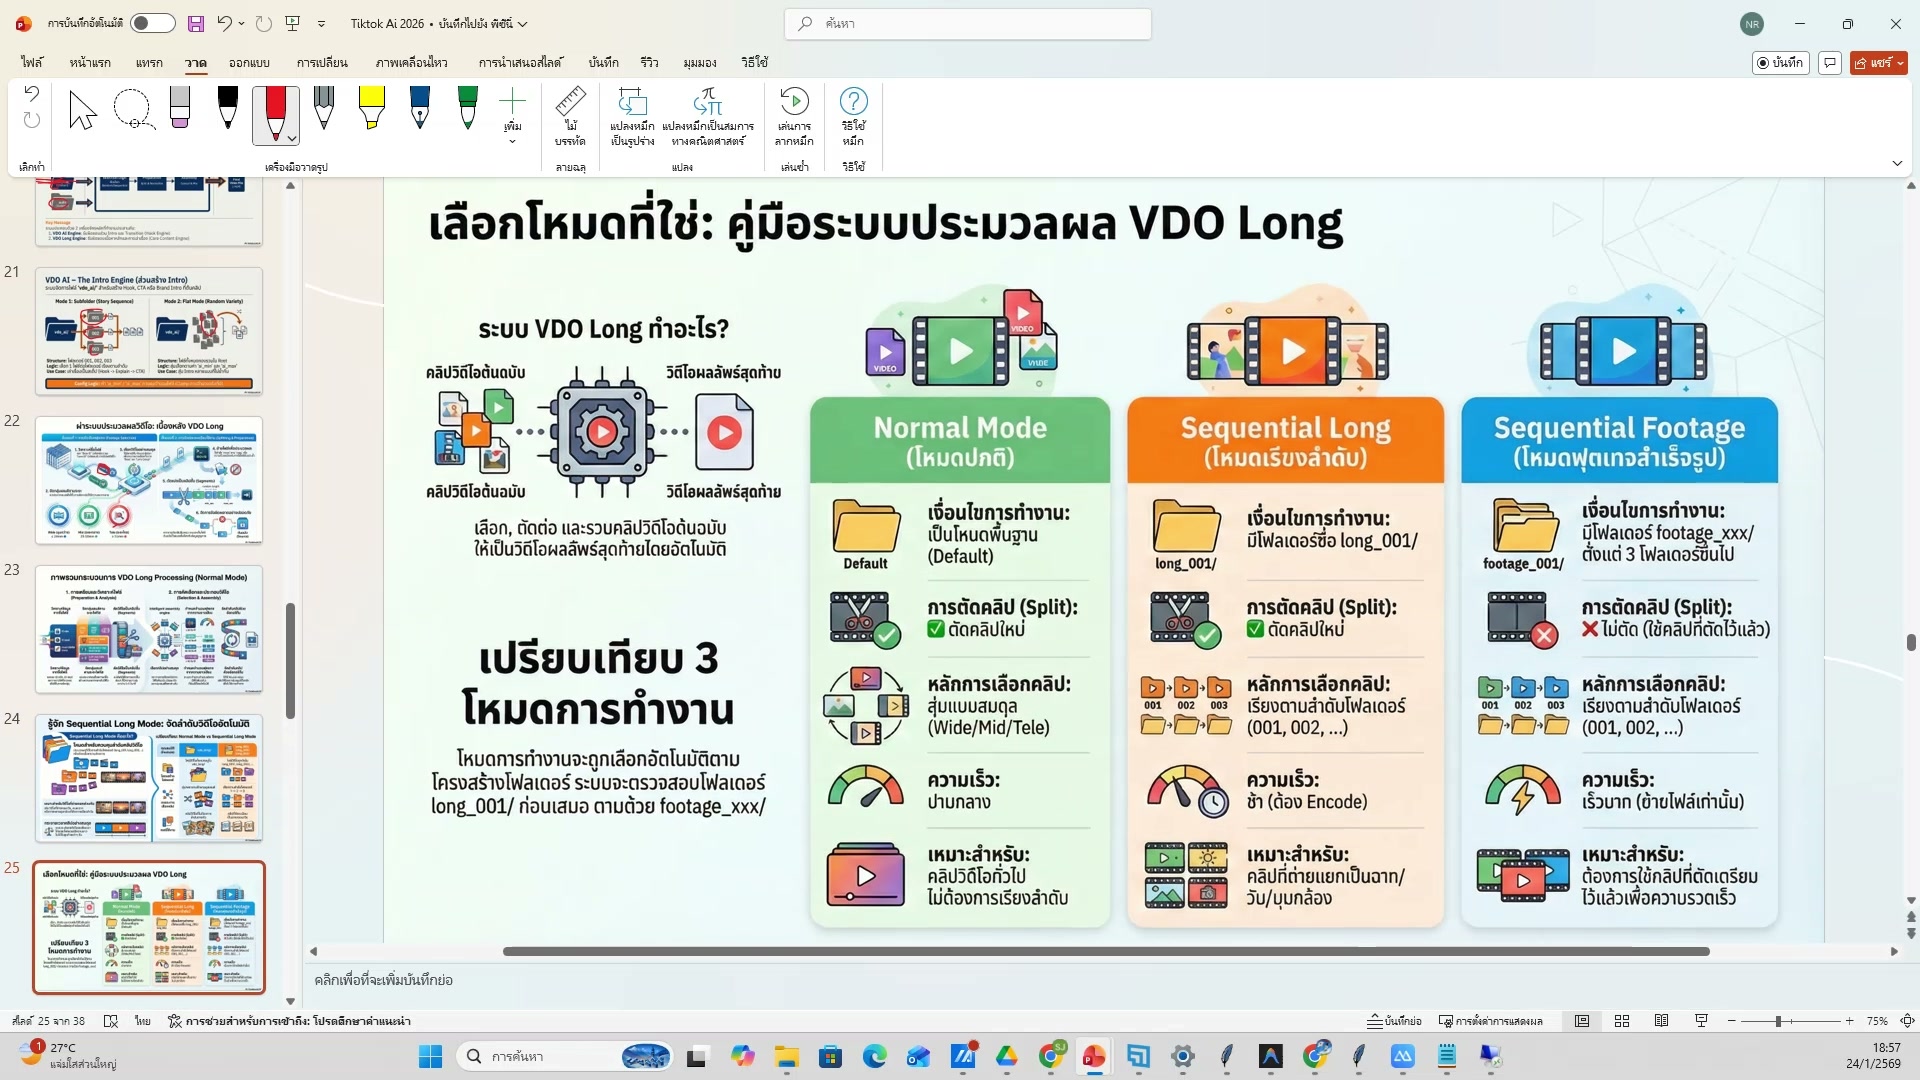The width and height of the screenshot is (1920, 1080).
Task: Switch to Reading view
Action: (x=1661, y=1021)
